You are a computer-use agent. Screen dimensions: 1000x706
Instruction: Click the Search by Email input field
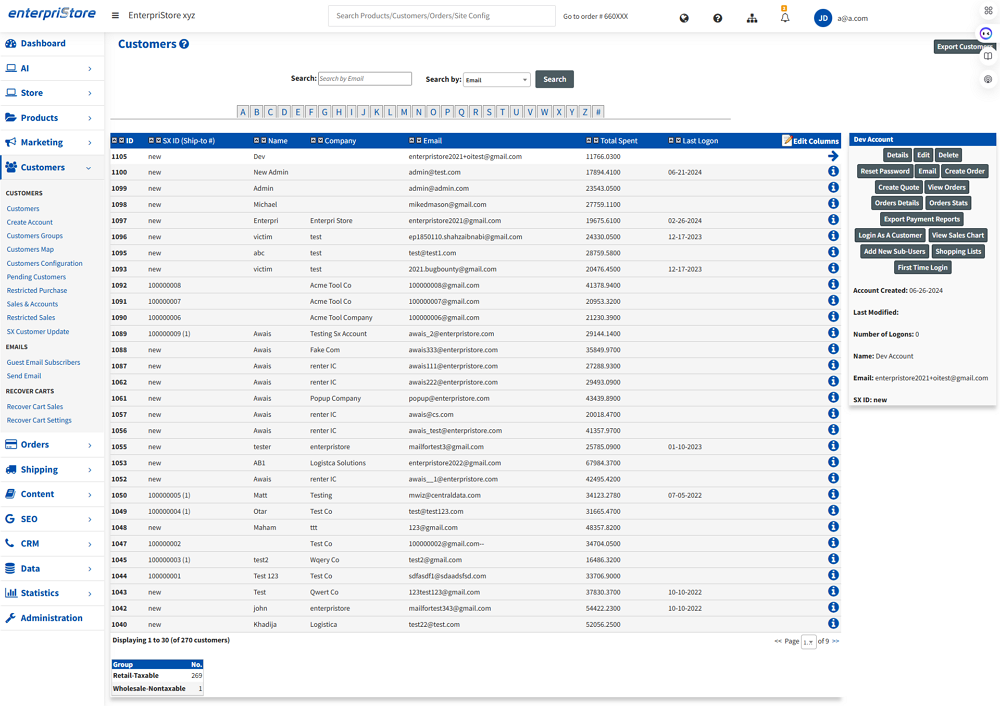coord(365,79)
